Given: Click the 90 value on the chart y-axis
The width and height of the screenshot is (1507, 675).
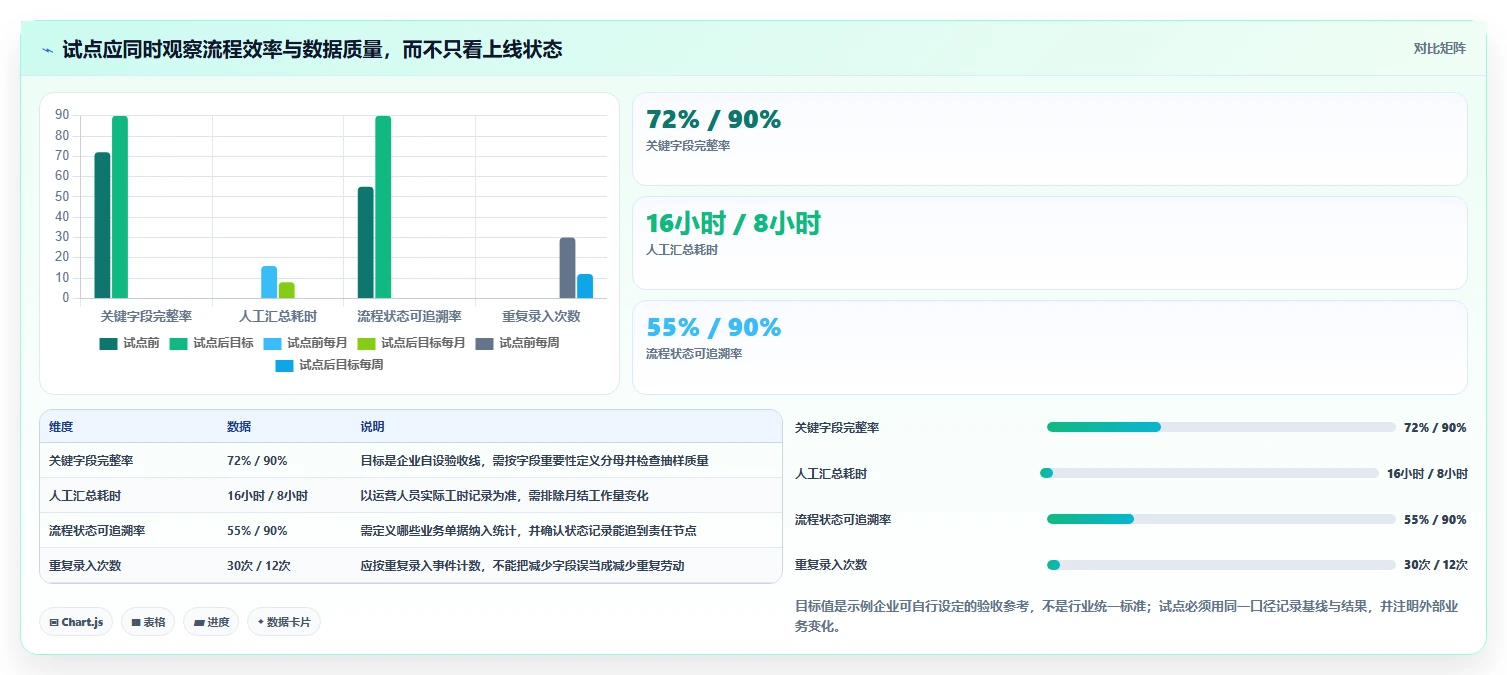Looking at the screenshot, I should pyautogui.click(x=62, y=115).
